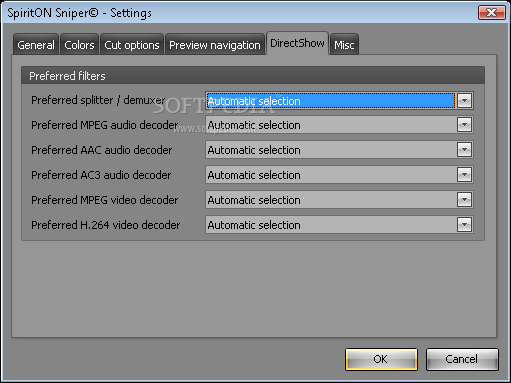The width and height of the screenshot is (511, 383).
Task: Confirm settings with the OK button
Action: 381,359
